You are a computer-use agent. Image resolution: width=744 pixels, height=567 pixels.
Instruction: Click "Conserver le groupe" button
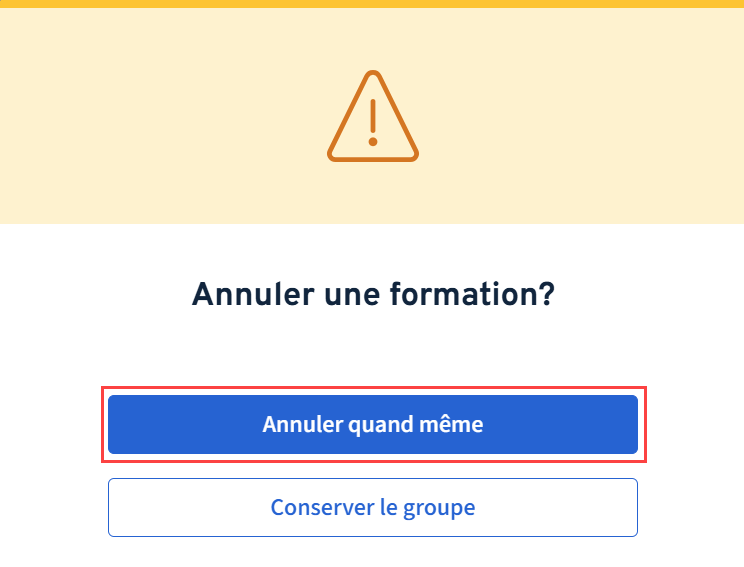(x=372, y=507)
